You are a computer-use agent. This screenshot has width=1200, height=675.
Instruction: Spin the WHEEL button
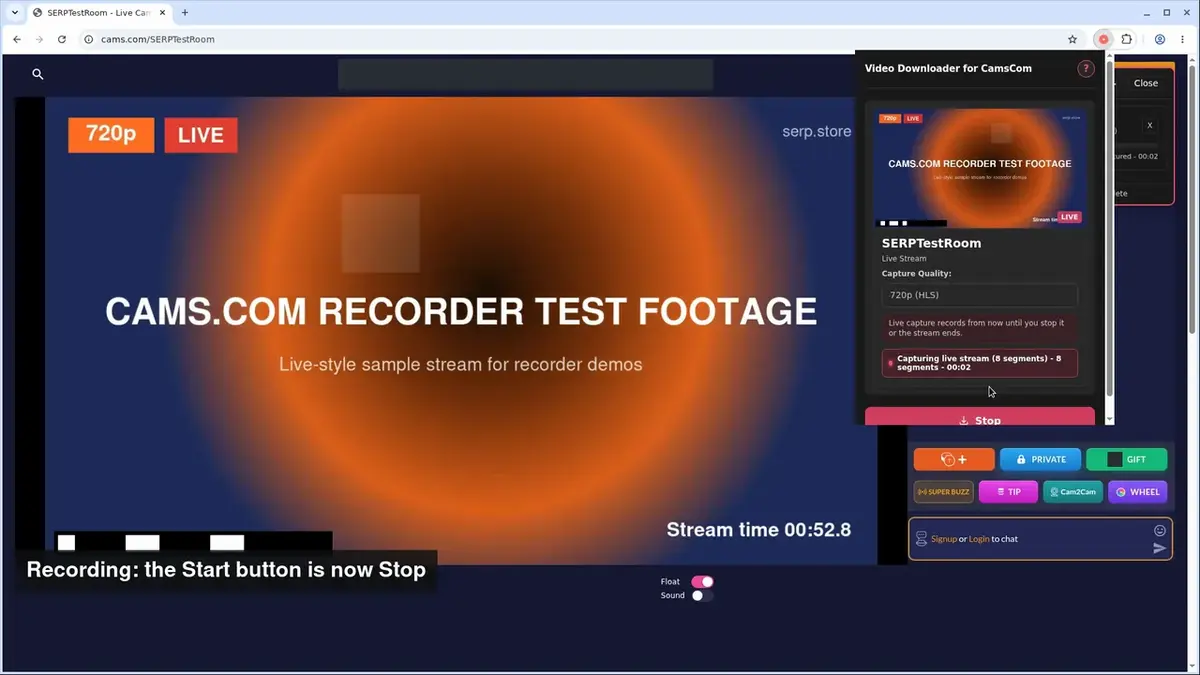pyautogui.click(x=1138, y=492)
